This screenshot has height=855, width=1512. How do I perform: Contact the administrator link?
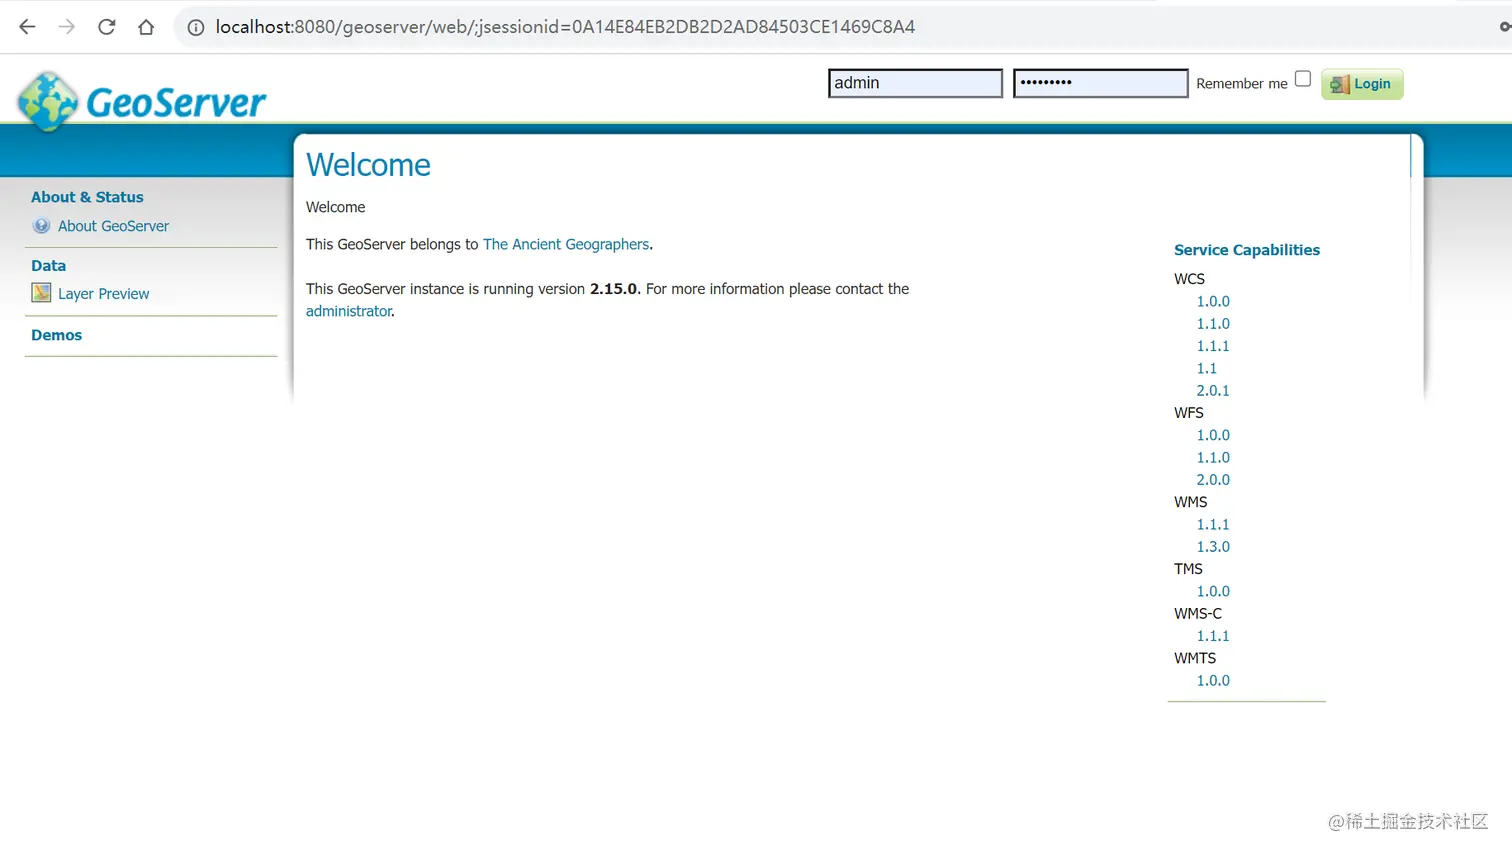coord(349,311)
